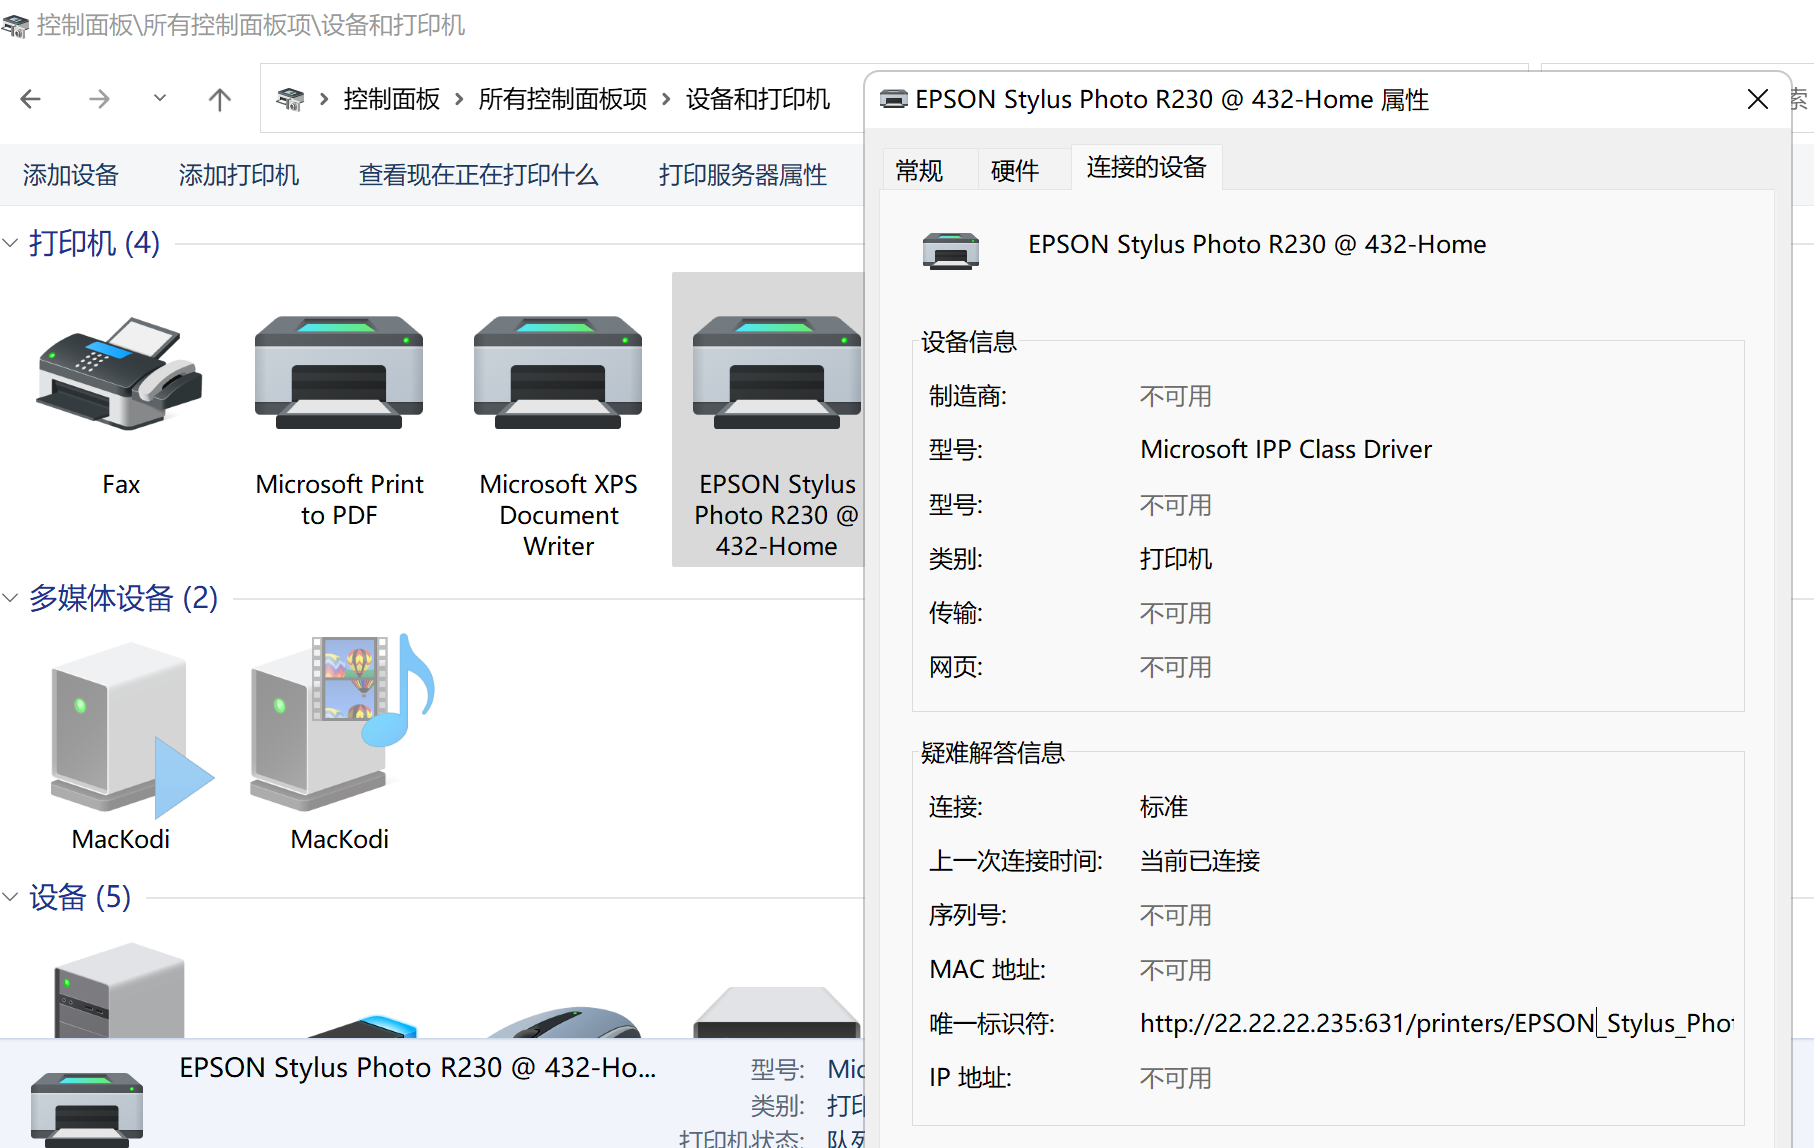Click the 传输 label in 设备信息

tap(956, 613)
